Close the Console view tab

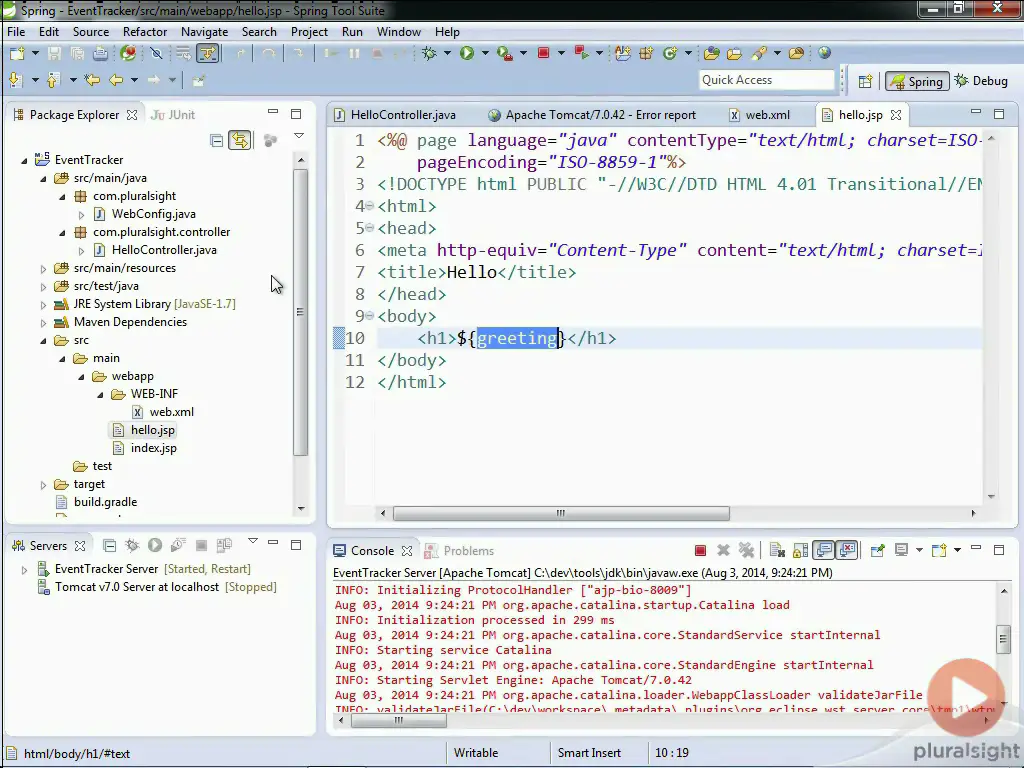[x=407, y=551]
